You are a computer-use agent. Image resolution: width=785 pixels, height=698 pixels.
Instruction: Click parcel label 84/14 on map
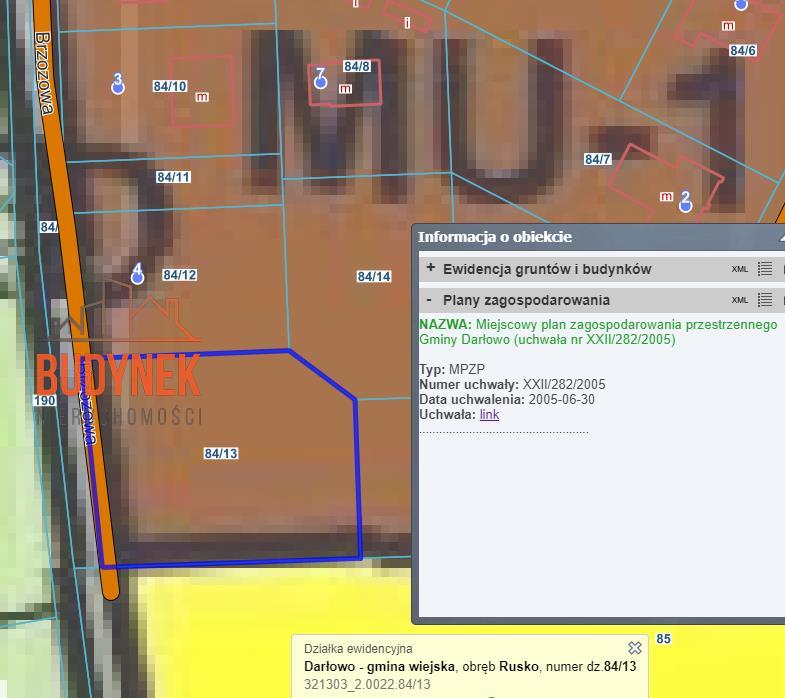click(x=374, y=277)
